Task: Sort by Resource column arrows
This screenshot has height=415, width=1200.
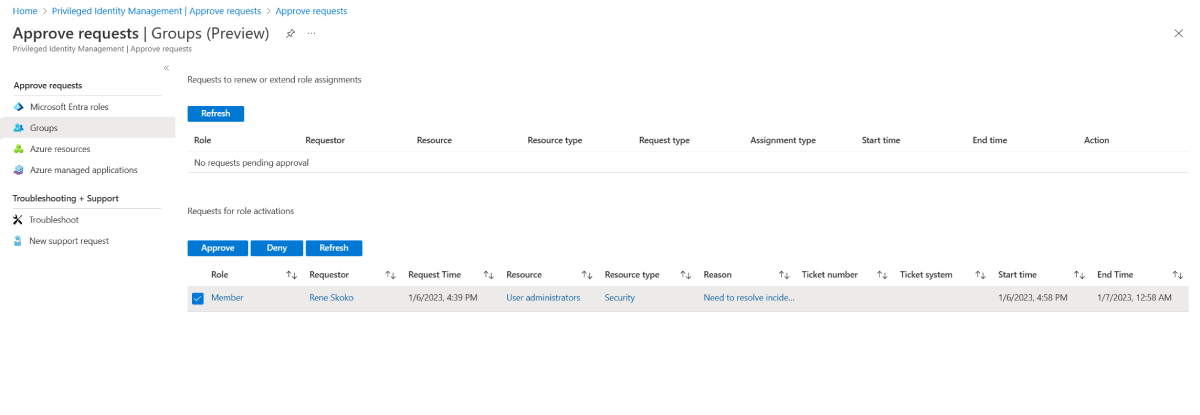Action: click(x=588, y=275)
